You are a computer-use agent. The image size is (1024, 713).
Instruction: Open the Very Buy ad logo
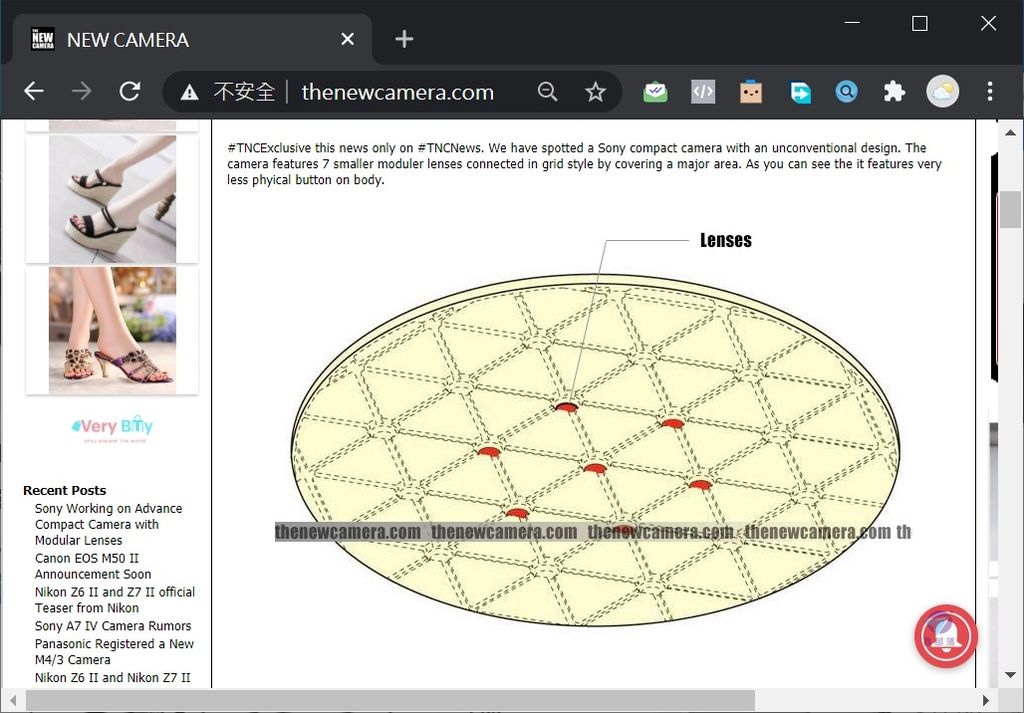tap(112, 428)
